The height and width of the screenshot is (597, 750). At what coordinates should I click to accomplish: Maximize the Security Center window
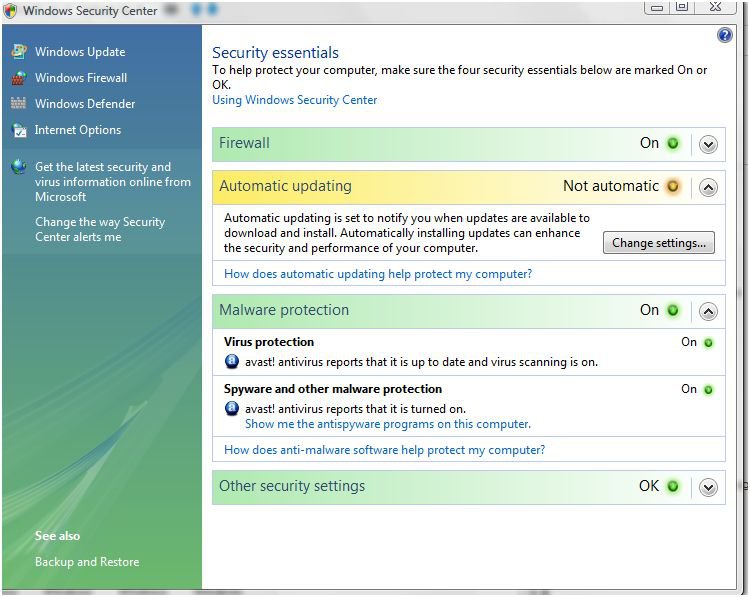[682, 7]
